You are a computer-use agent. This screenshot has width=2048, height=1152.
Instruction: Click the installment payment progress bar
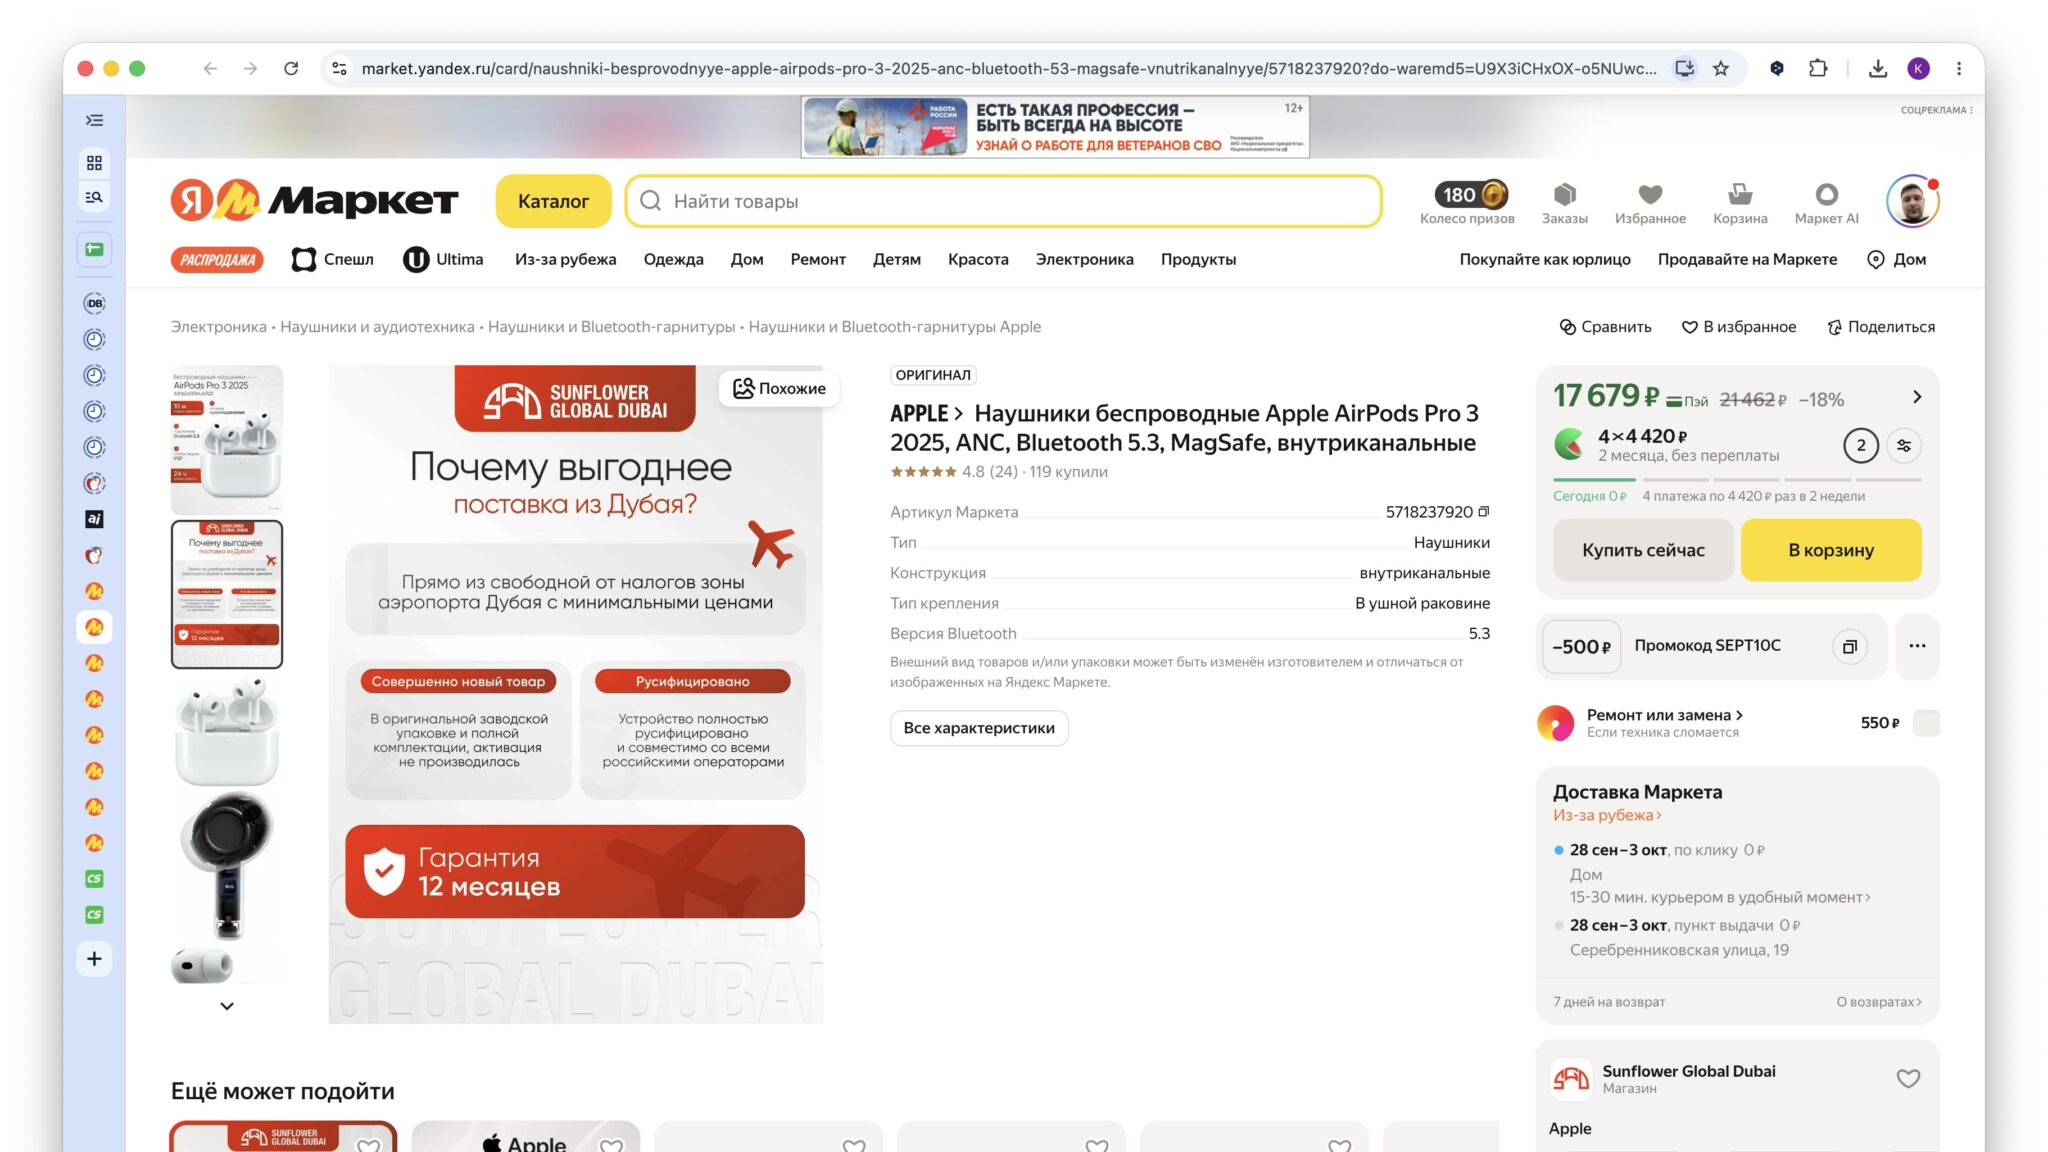pos(1737,480)
